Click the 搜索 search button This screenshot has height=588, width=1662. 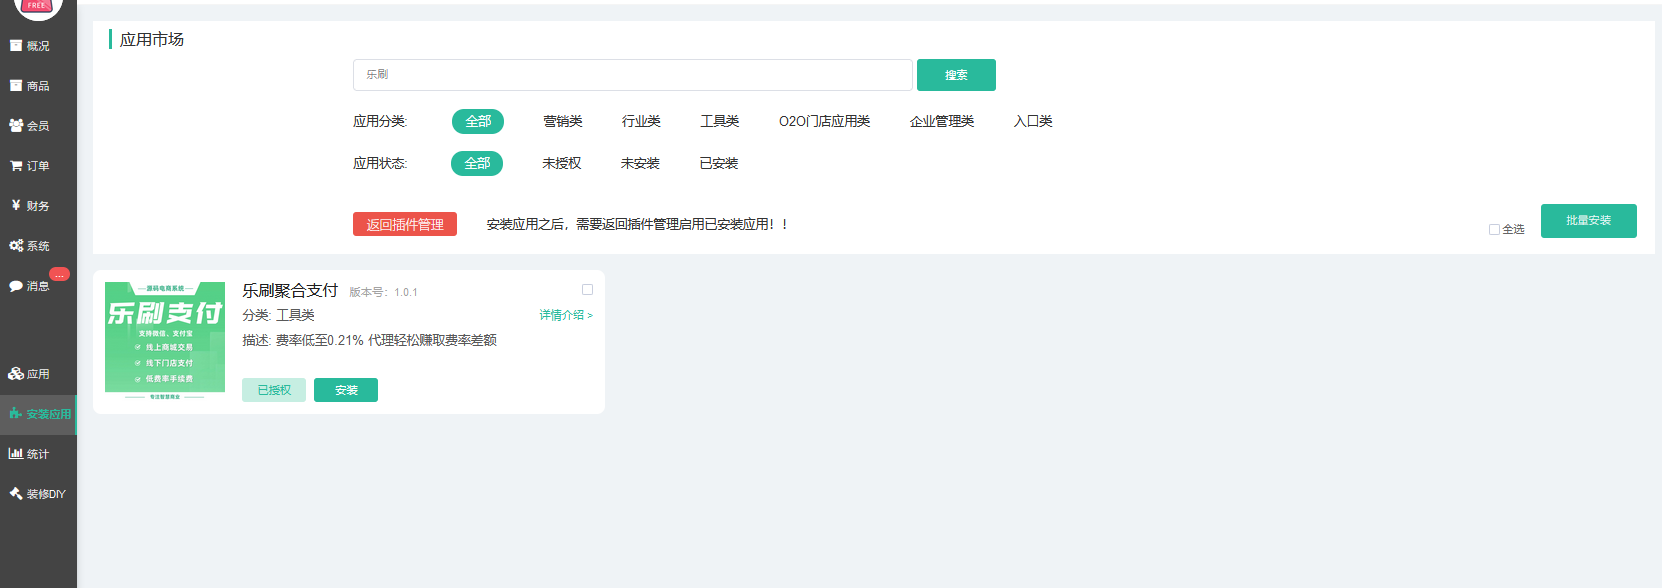(956, 75)
